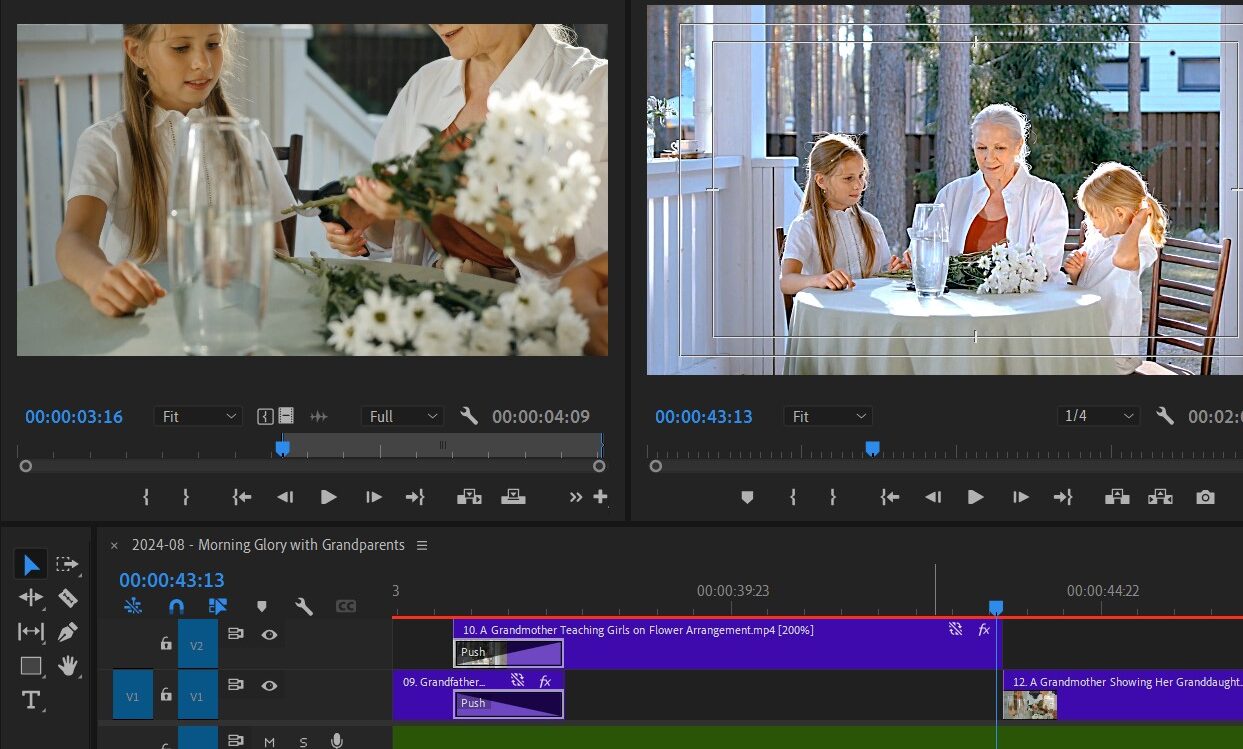Play the Source monitor clip
This screenshot has height=749, width=1243.
point(328,496)
